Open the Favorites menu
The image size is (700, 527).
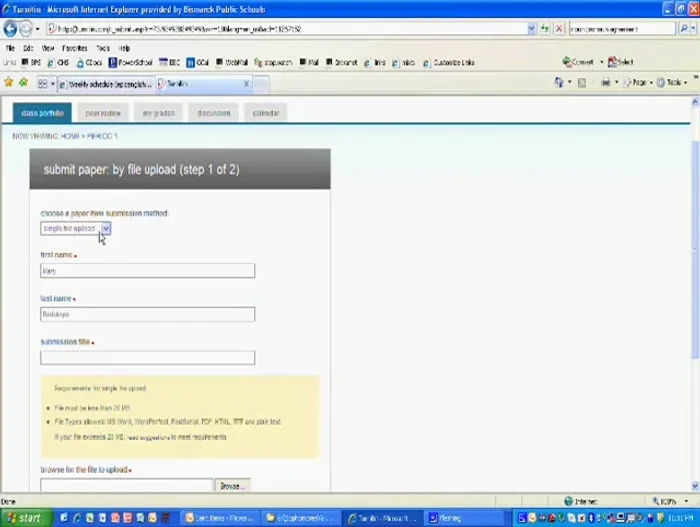click(74, 48)
